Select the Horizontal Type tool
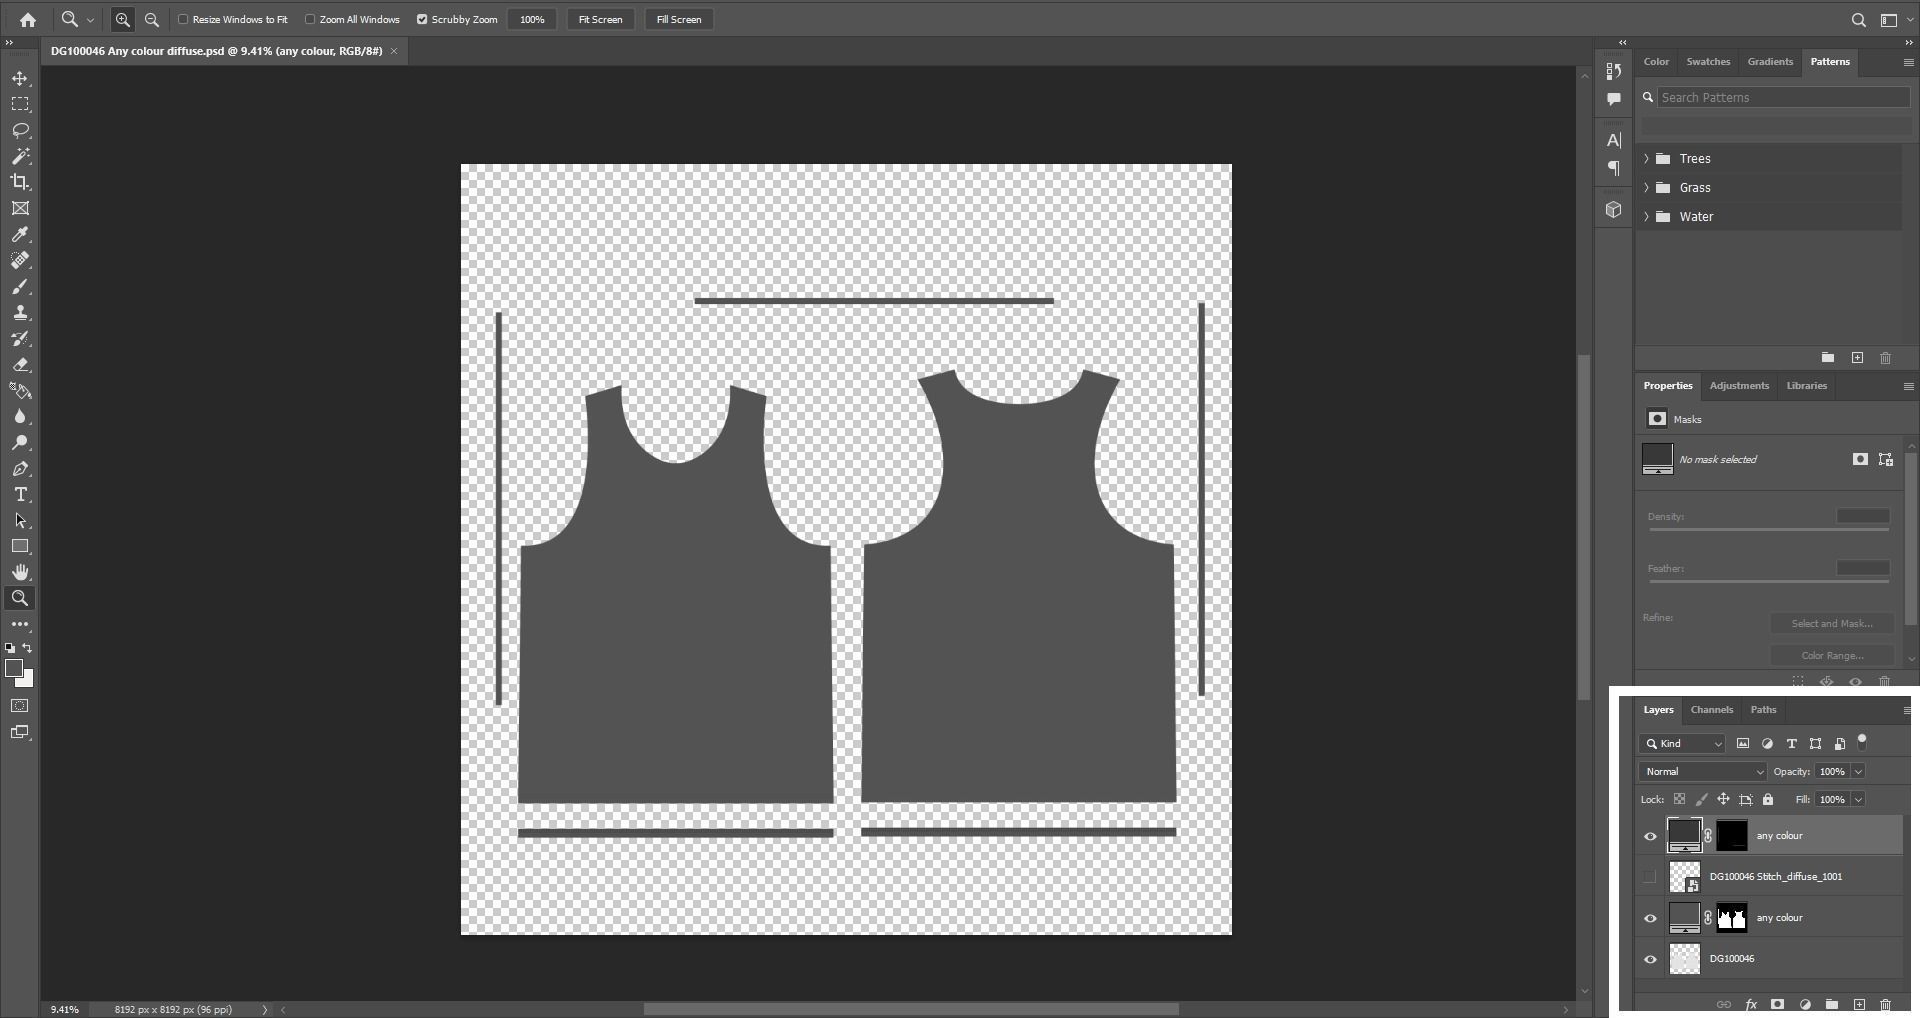The width and height of the screenshot is (1920, 1018). [x=20, y=495]
